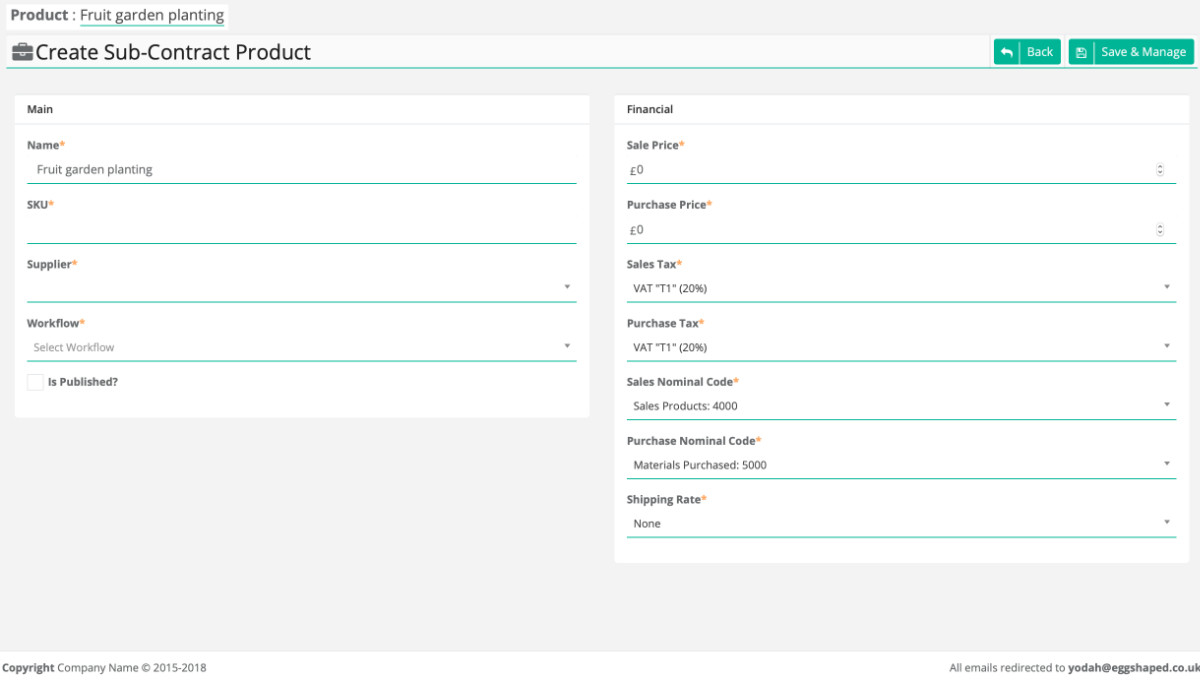Open the Sales Nominal Code dropdown
Viewport: 1200px width, 680px height.
(900, 406)
